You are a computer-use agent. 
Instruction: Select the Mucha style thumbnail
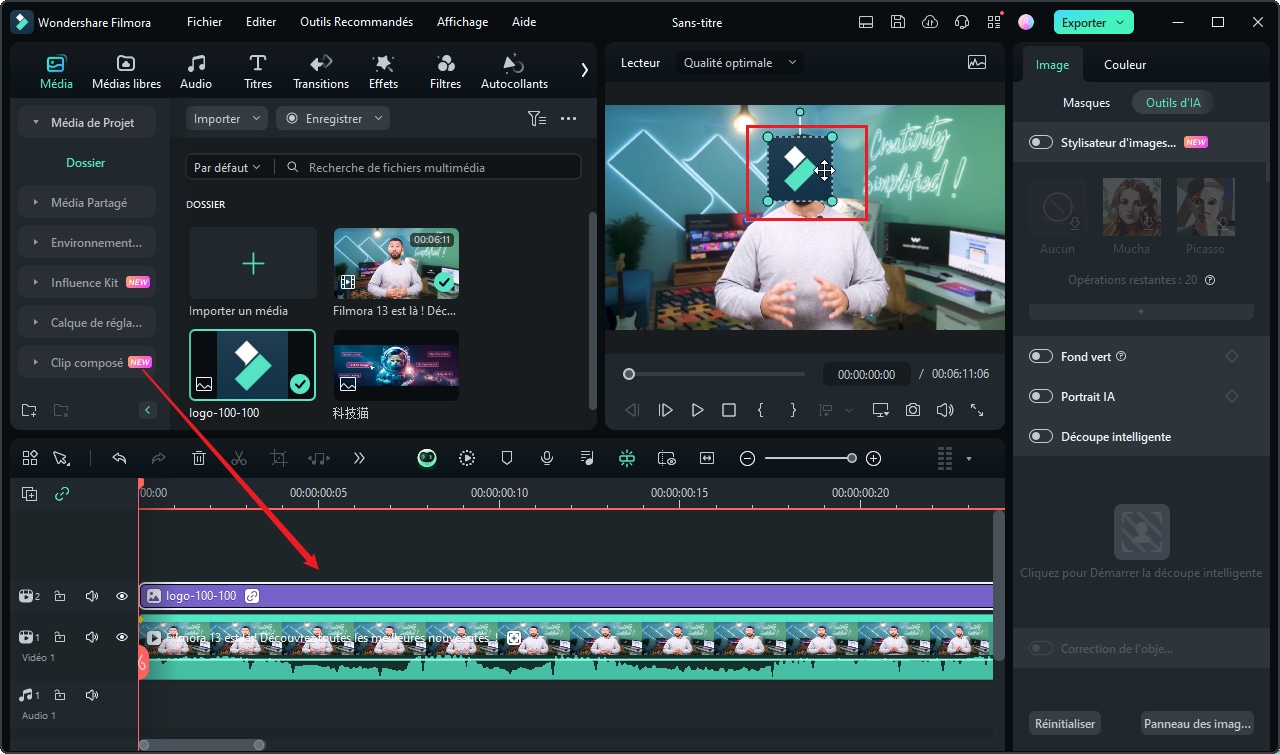point(1131,207)
